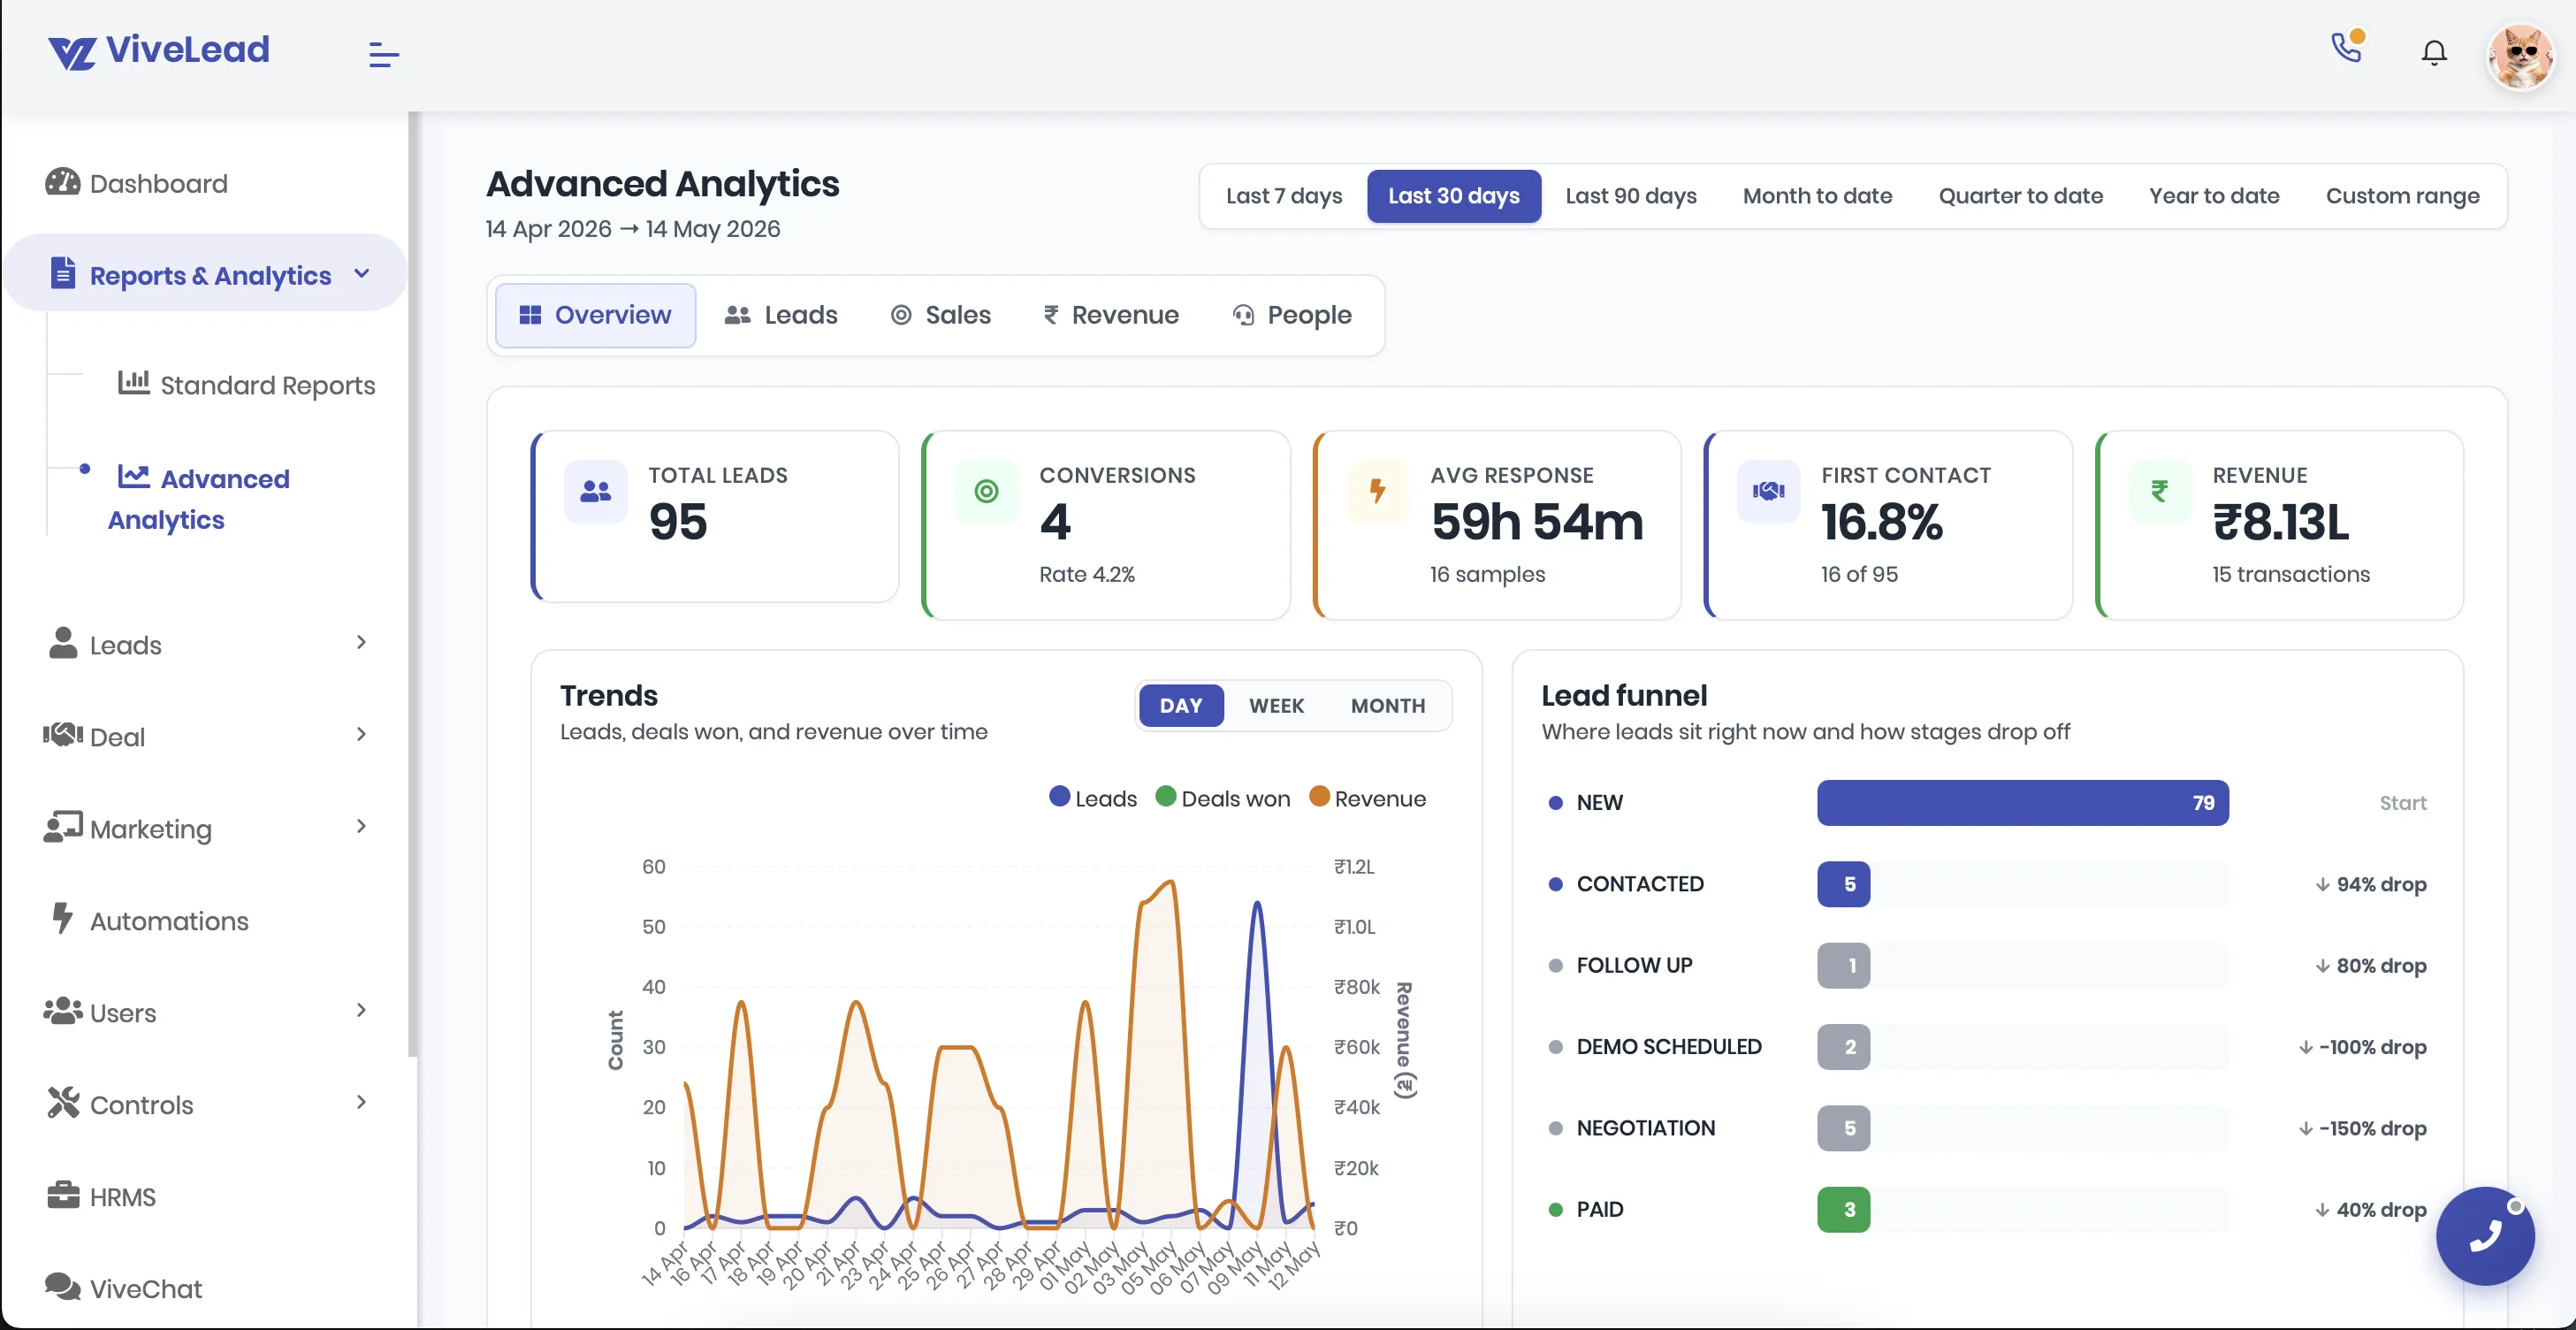Click the Avg Response bolt icon

(1377, 491)
